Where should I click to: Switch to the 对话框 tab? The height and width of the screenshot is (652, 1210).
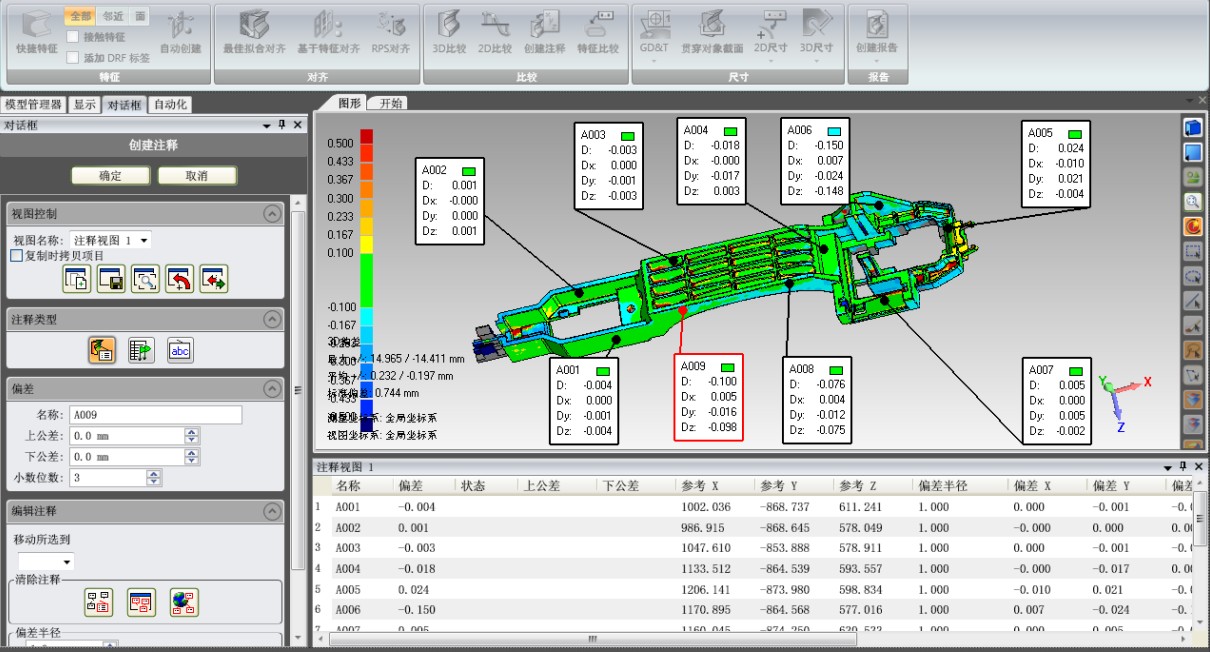click(125, 104)
